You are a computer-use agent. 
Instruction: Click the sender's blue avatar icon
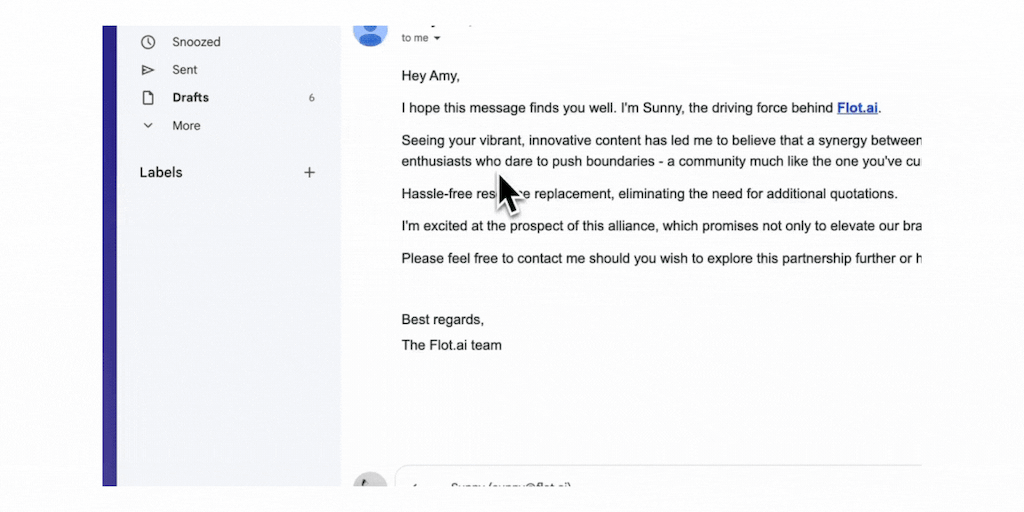(x=371, y=30)
